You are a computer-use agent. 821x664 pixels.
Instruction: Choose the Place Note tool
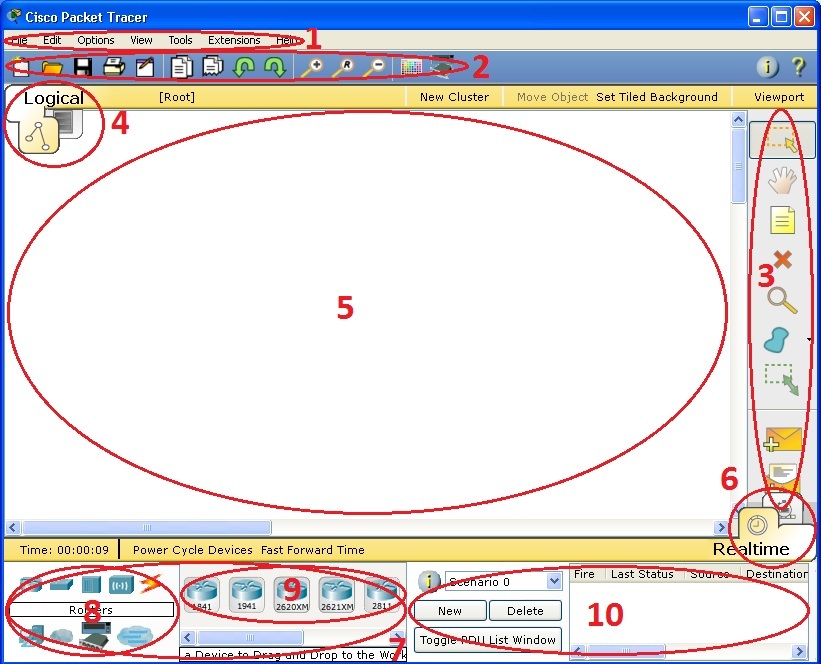pyautogui.click(x=783, y=219)
